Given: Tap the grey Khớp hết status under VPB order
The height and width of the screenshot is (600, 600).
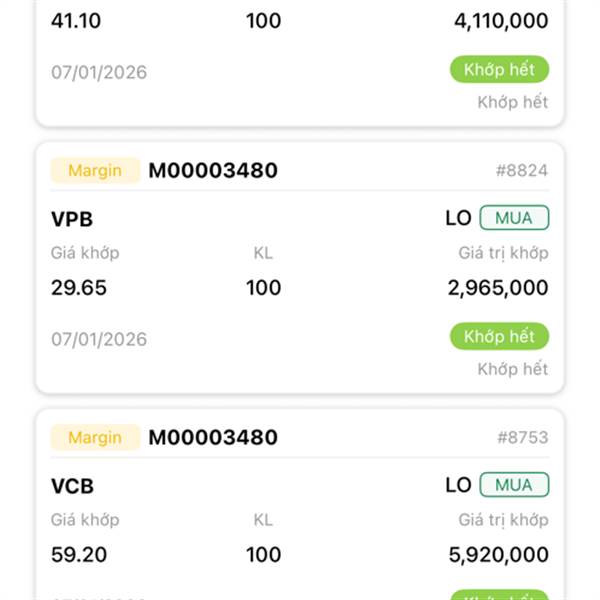Looking at the screenshot, I should pyautogui.click(x=512, y=369).
